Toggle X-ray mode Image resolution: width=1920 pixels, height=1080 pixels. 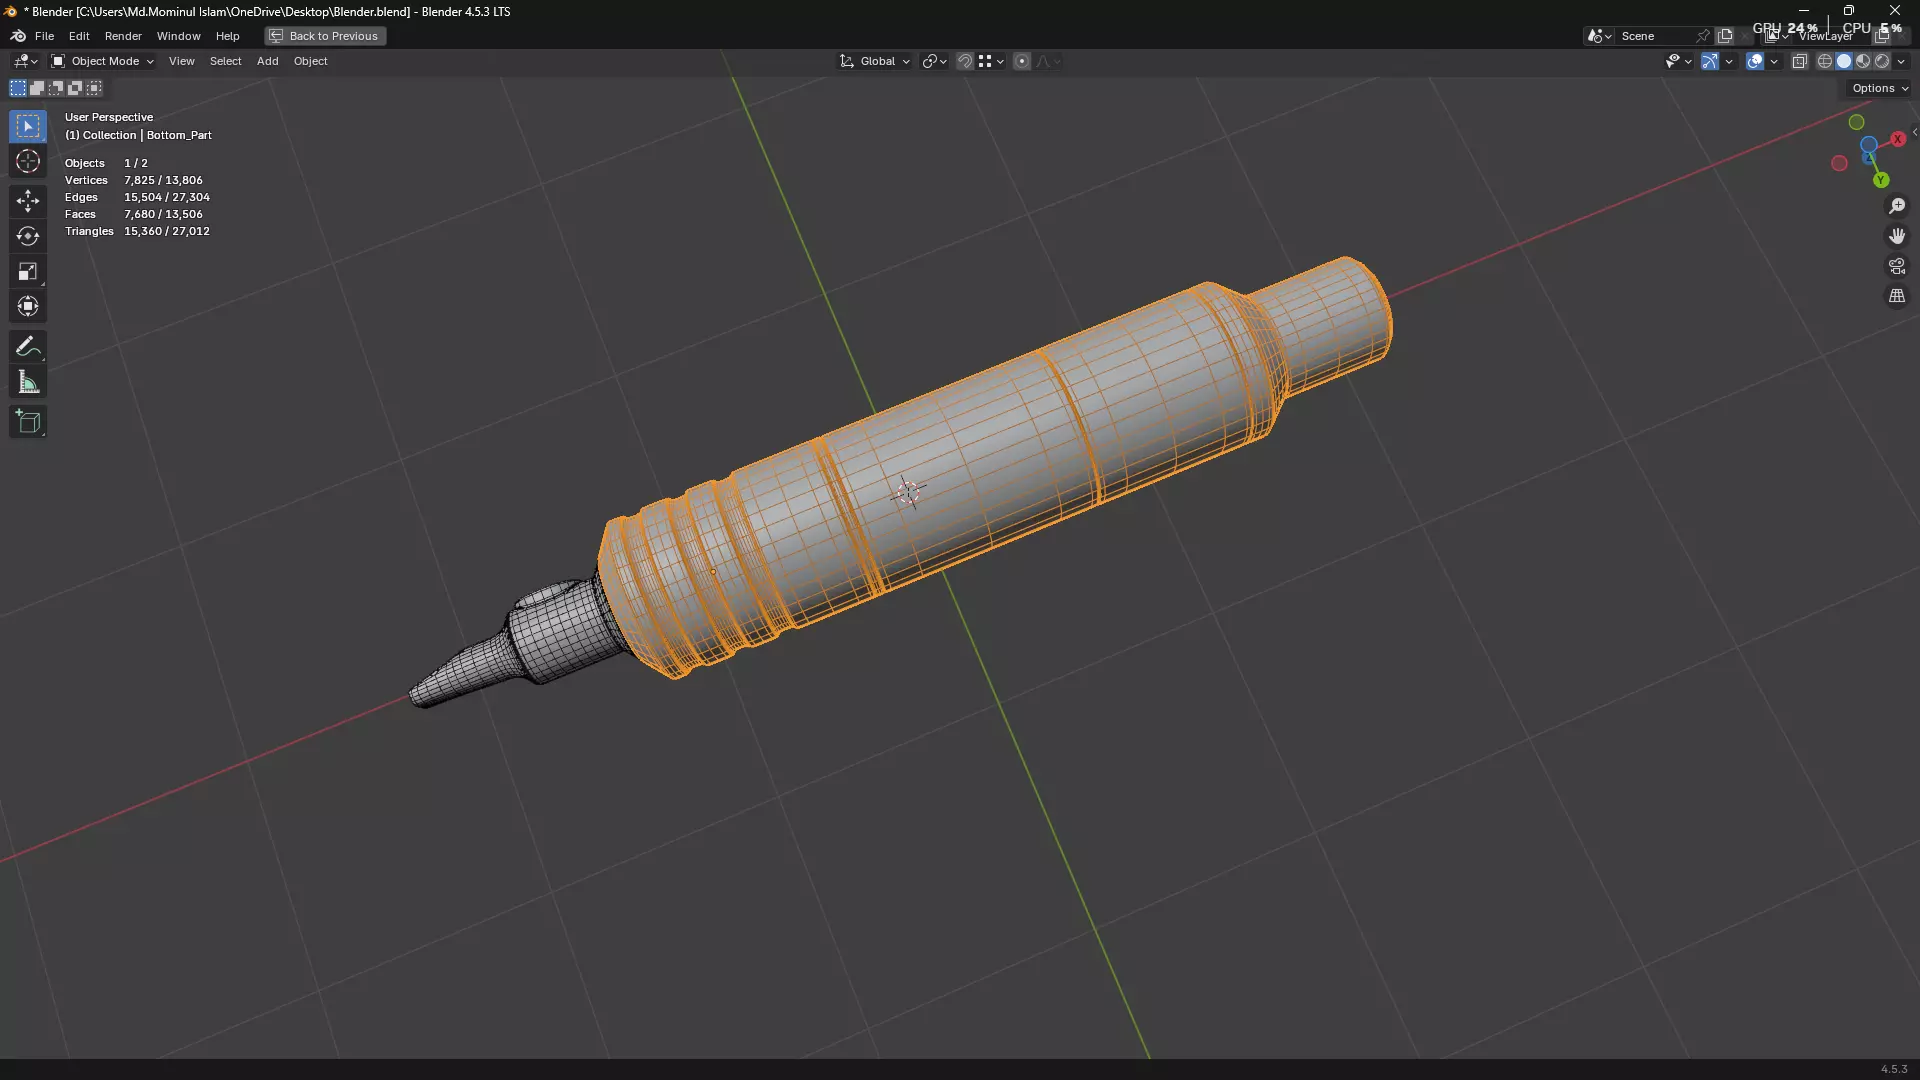(1800, 61)
